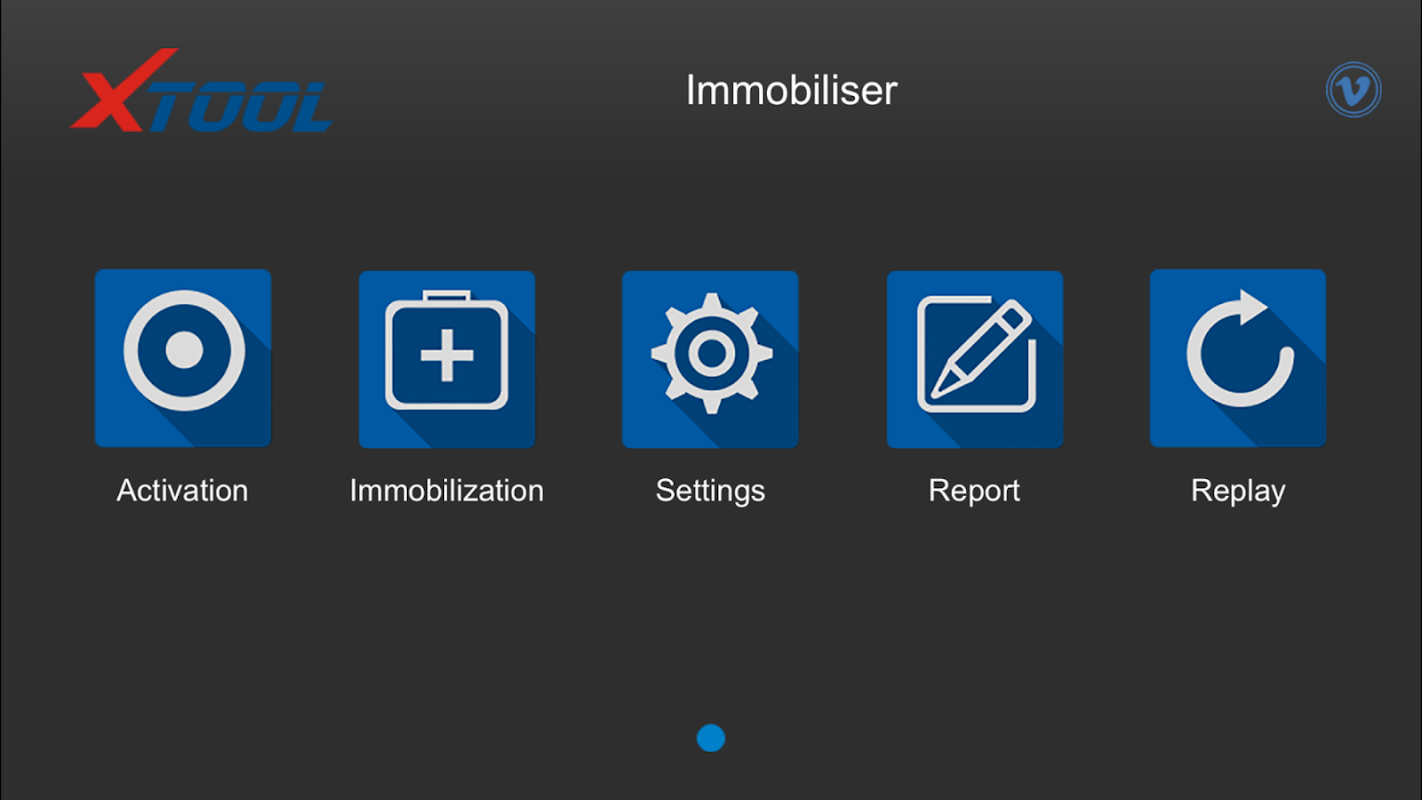The width and height of the screenshot is (1422, 800).
Task: Click the Replay text label
Action: click(1238, 491)
